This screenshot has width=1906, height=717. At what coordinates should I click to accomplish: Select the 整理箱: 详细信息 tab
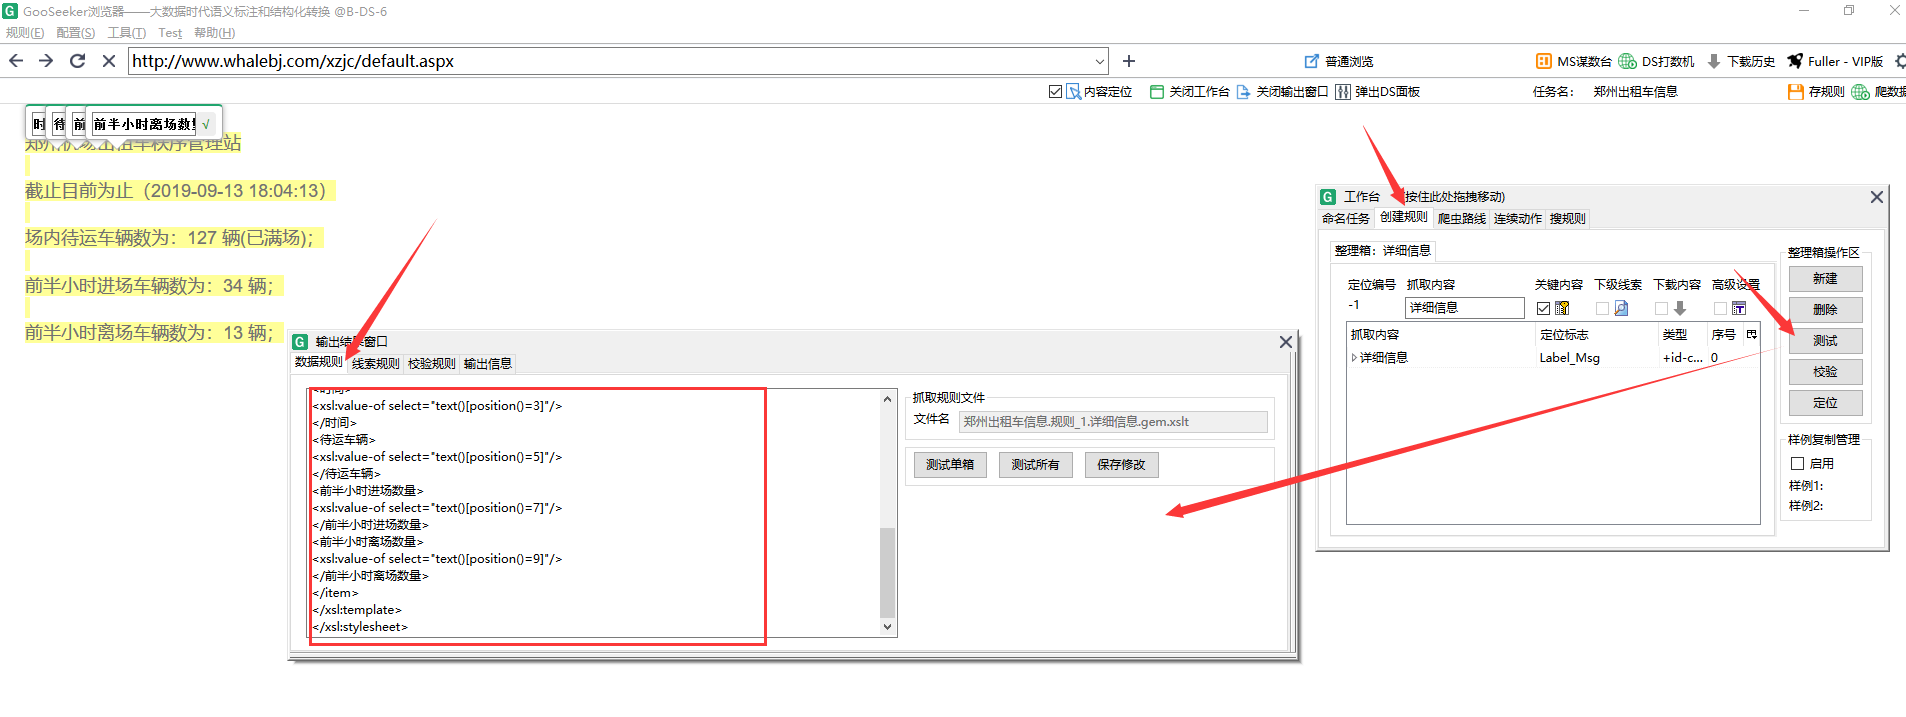pos(1383,250)
